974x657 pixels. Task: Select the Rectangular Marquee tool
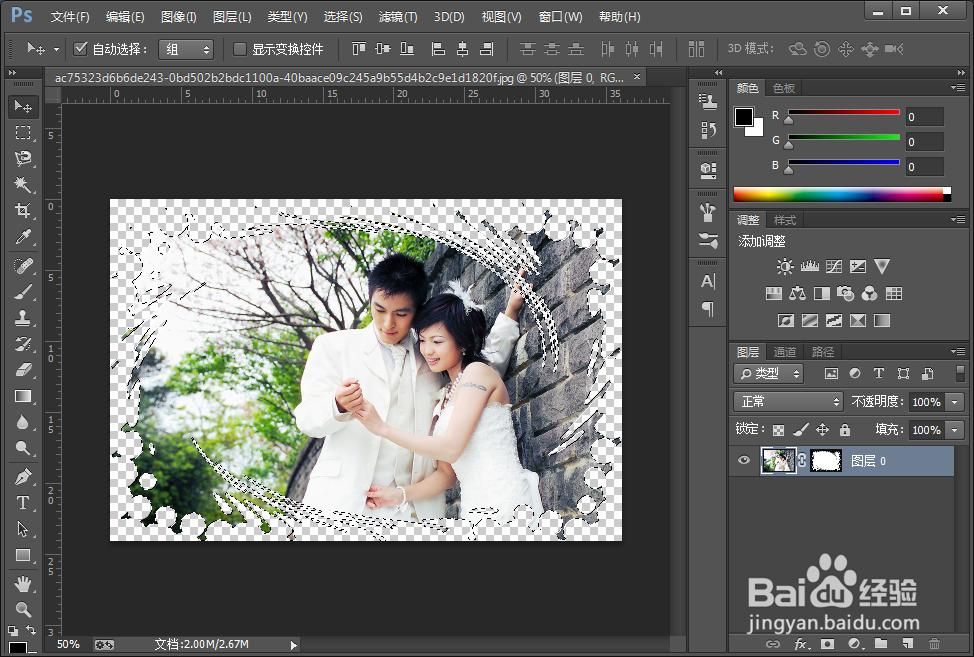(23, 132)
